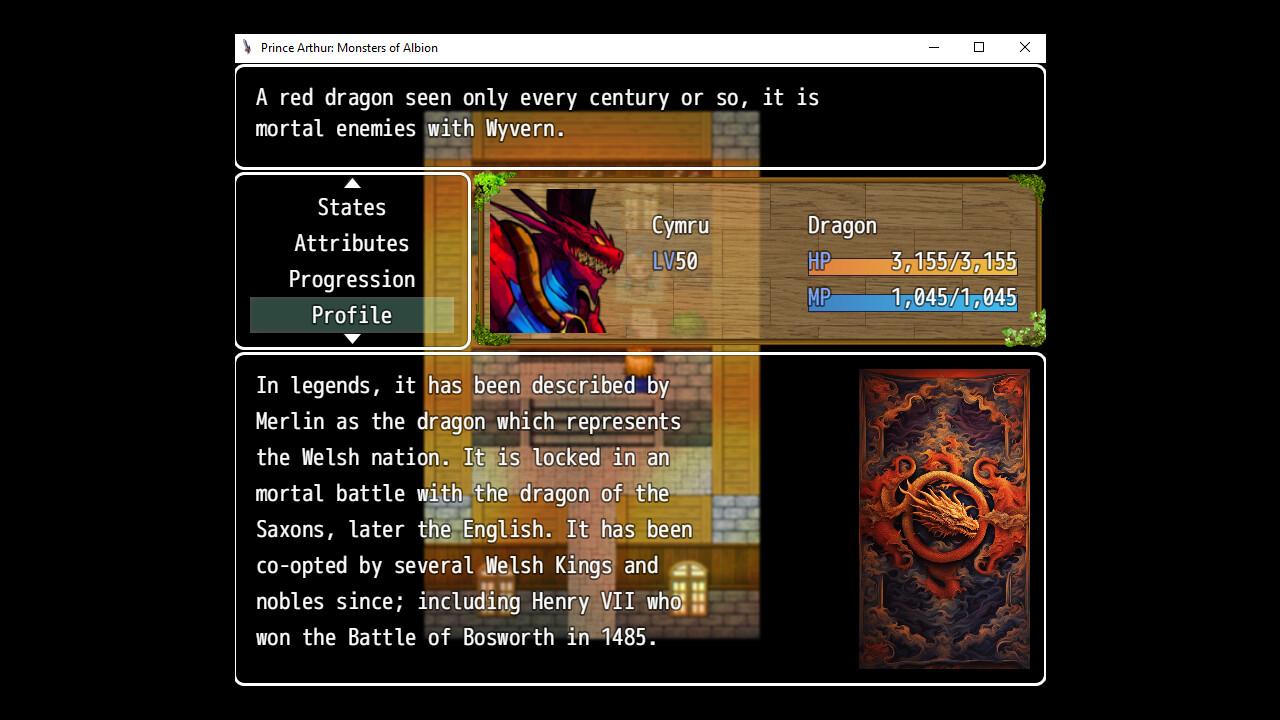The width and height of the screenshot is (1280, 720).
Task: Expand the menu list via its scroll arrow
Action: click(352, 338)
